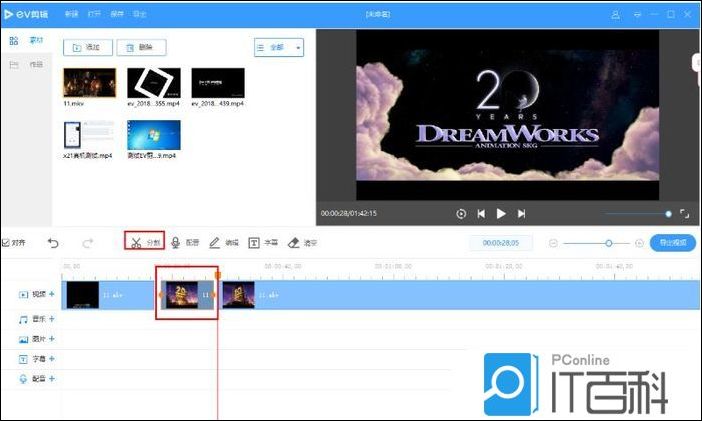Image resolution: width=702 pixels, height=421 pixels.
Task: Click the eraser clear tool
Action: tap(302, 242)
